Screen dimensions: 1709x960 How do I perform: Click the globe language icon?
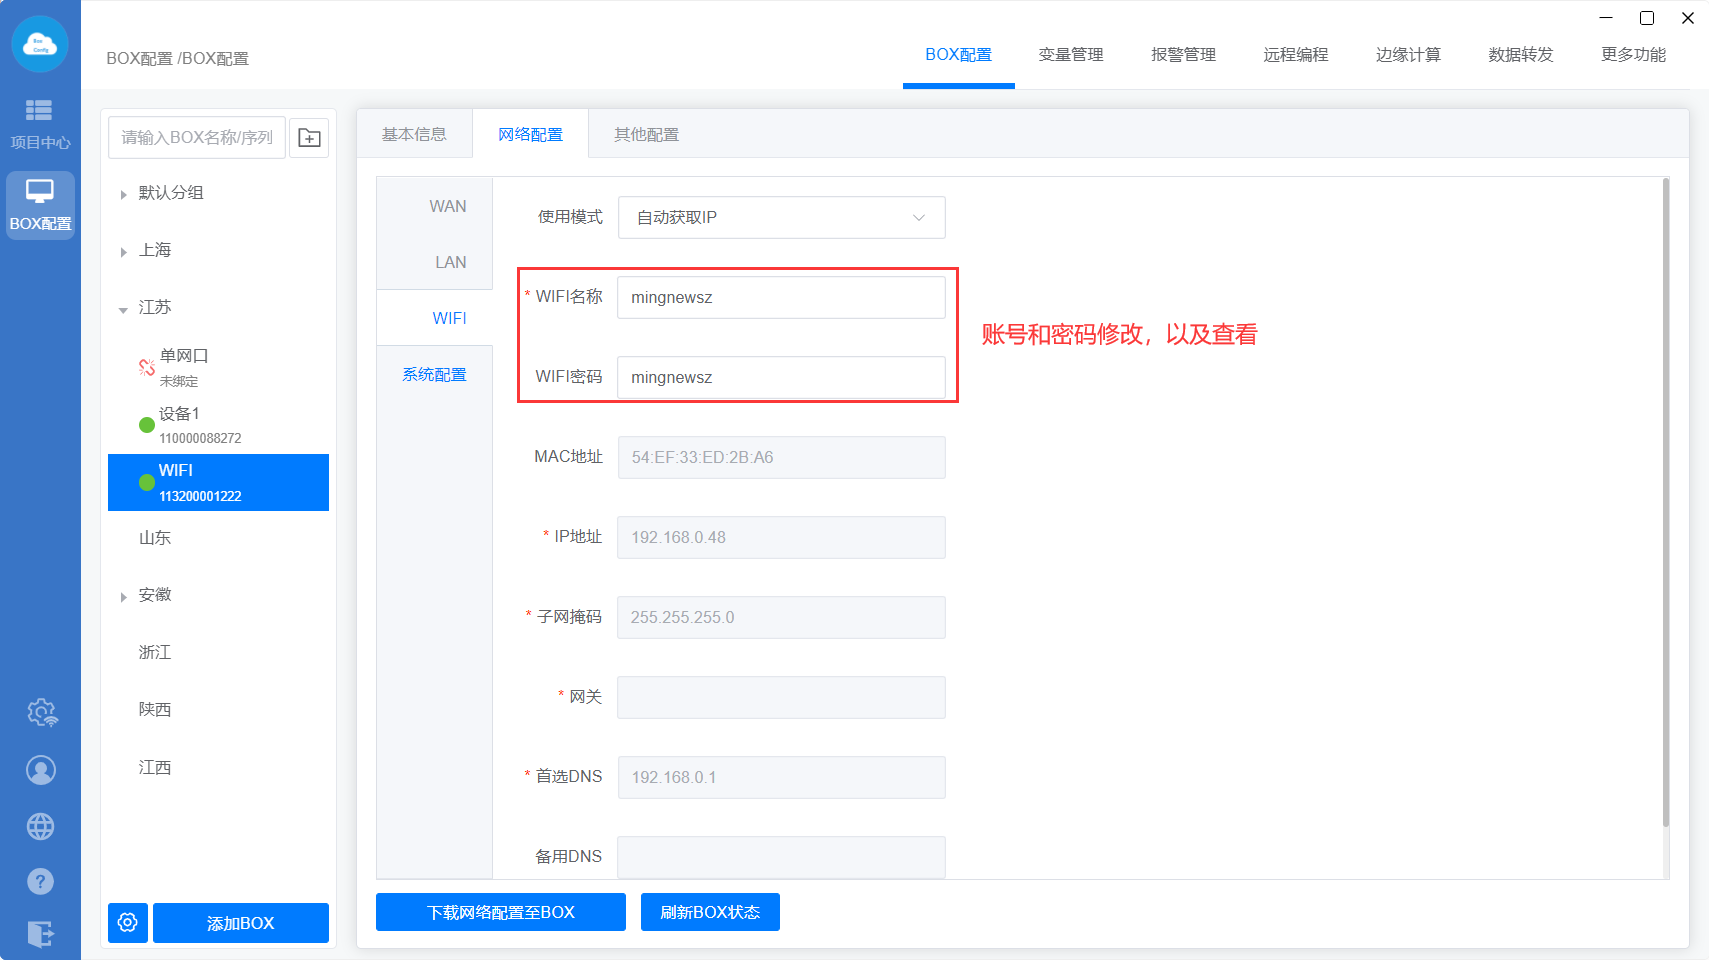tap(41, 826)
